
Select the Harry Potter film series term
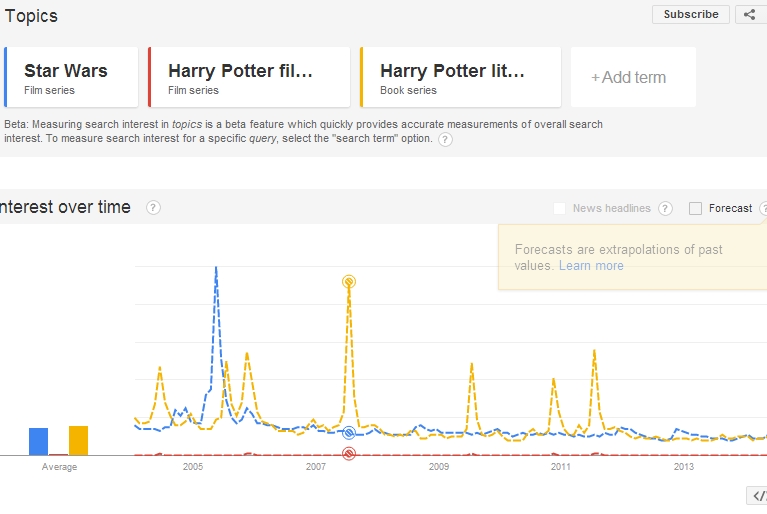click(x=249, y=77)
